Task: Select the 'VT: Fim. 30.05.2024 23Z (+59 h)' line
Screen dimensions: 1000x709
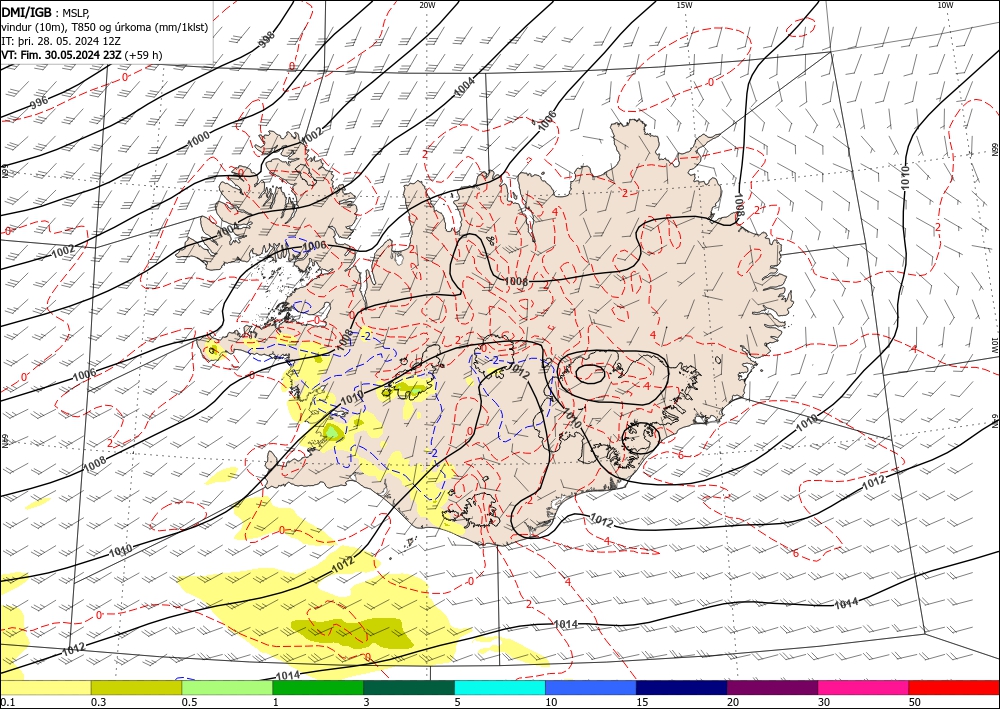Action: tap(82, 55)
